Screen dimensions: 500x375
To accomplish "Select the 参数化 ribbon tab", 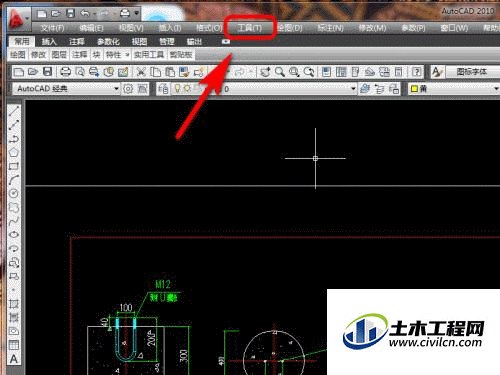I will (x=108, y=41).
